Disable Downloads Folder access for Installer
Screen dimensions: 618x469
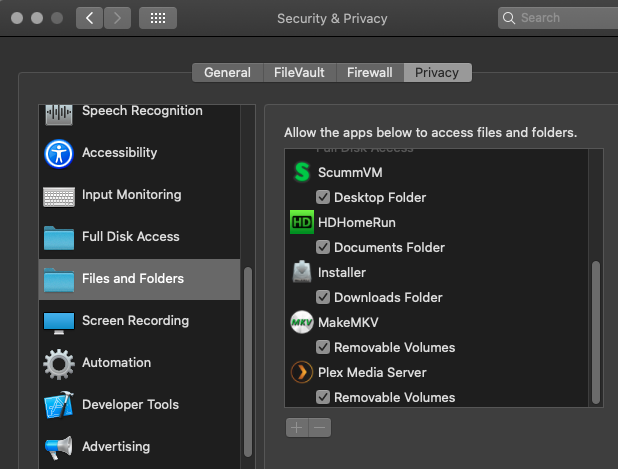click(324, 297)
